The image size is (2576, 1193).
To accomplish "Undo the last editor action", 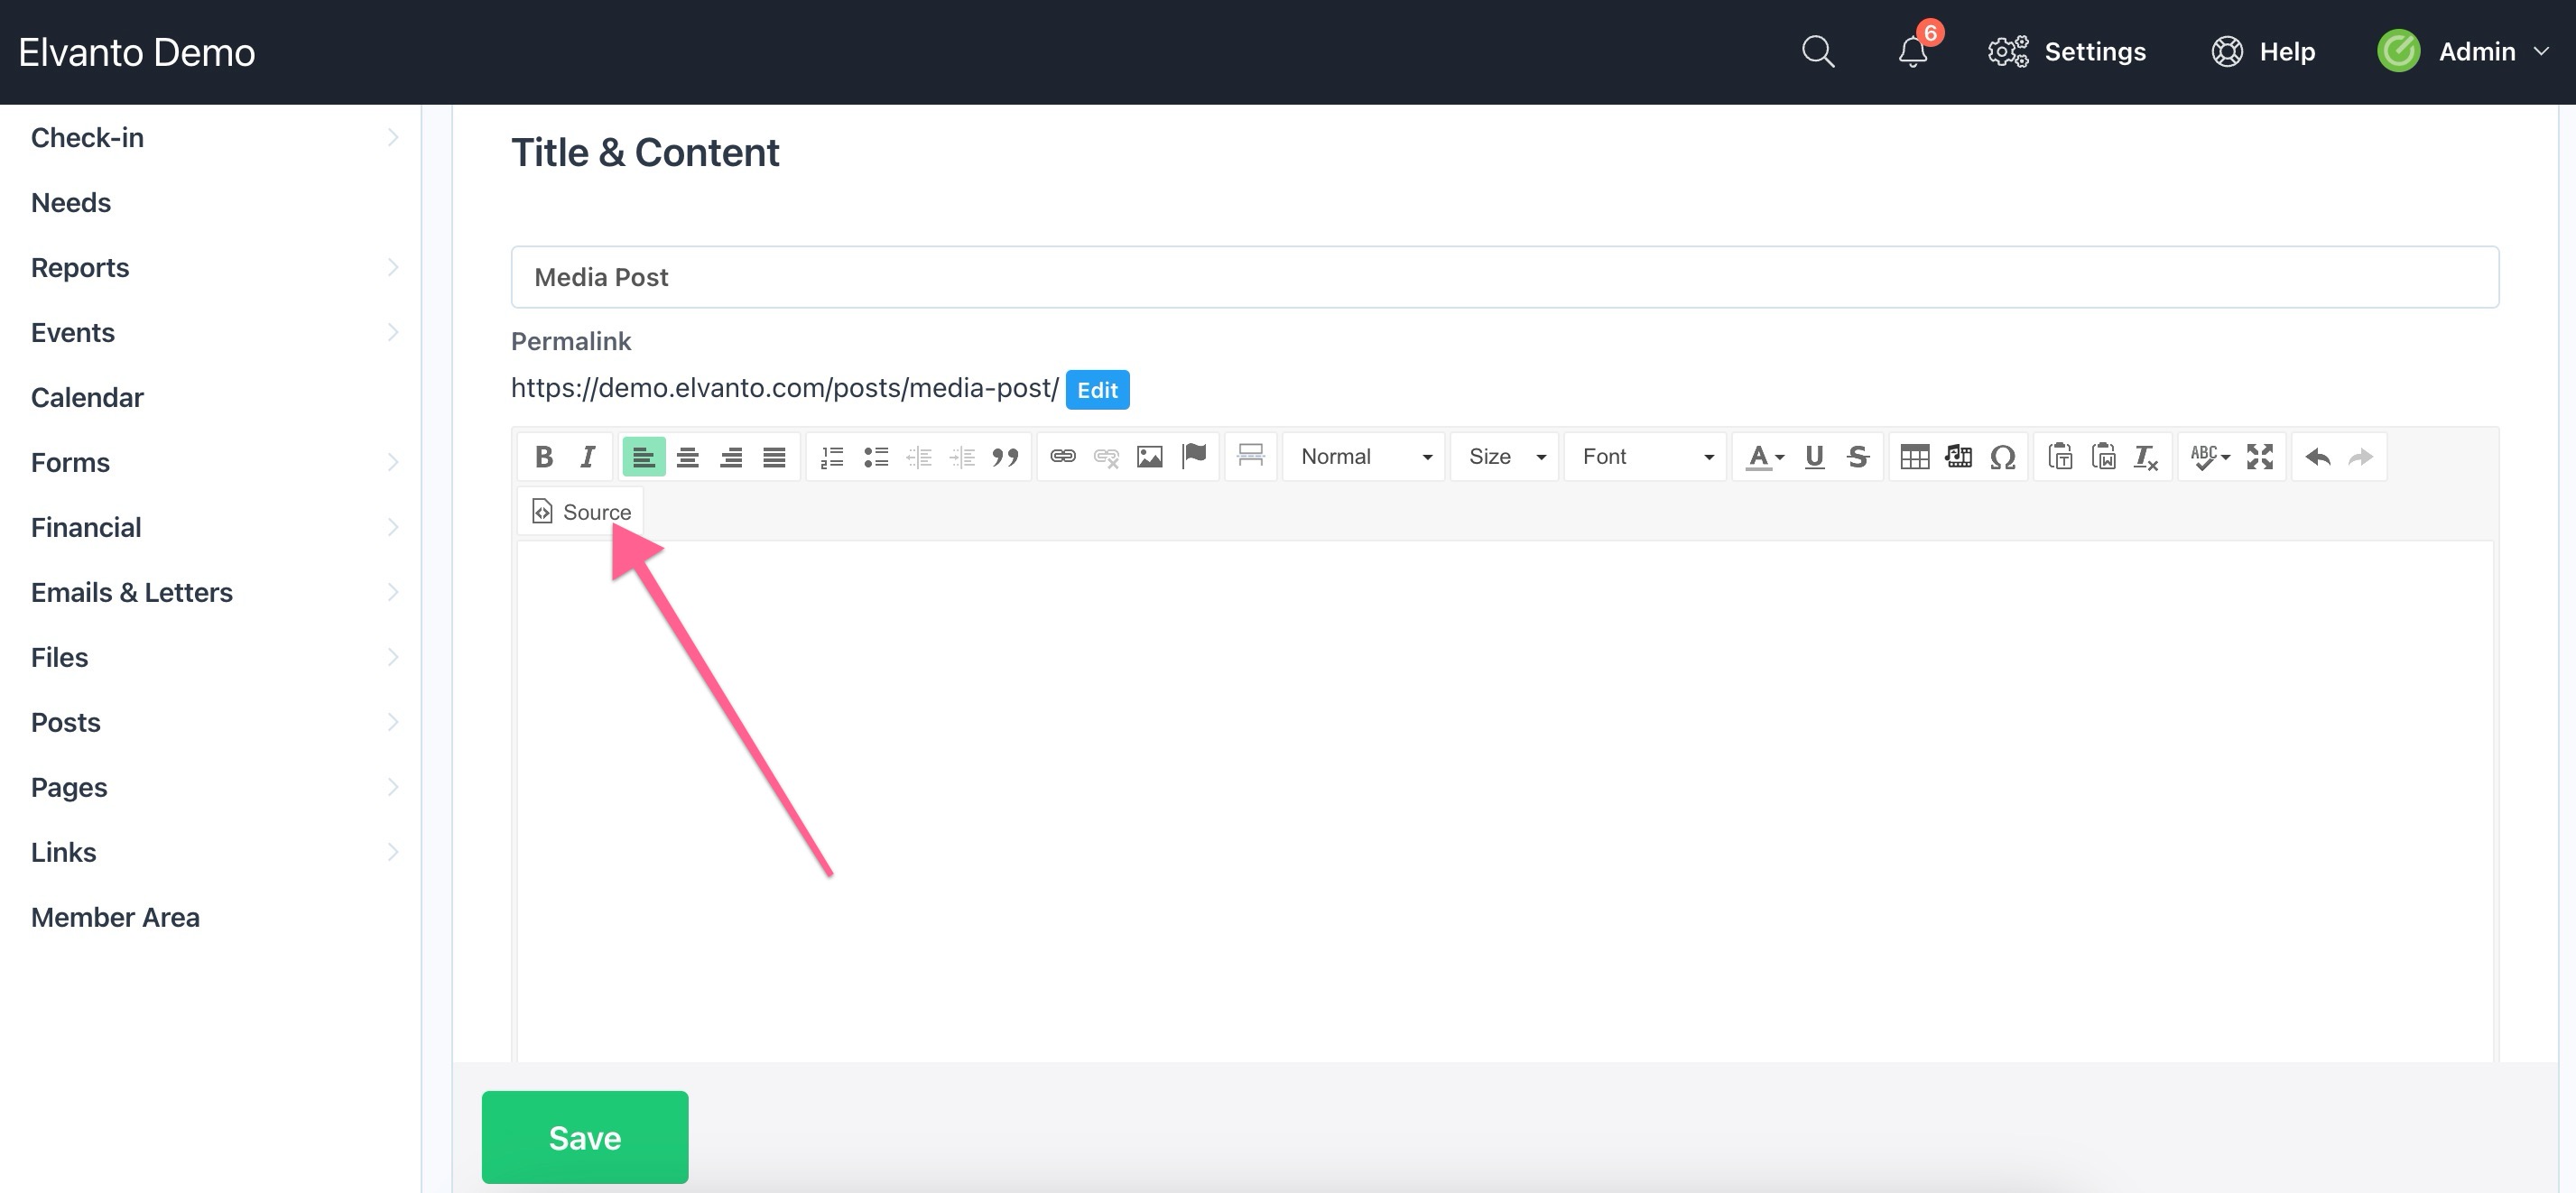I will 2317,456.
